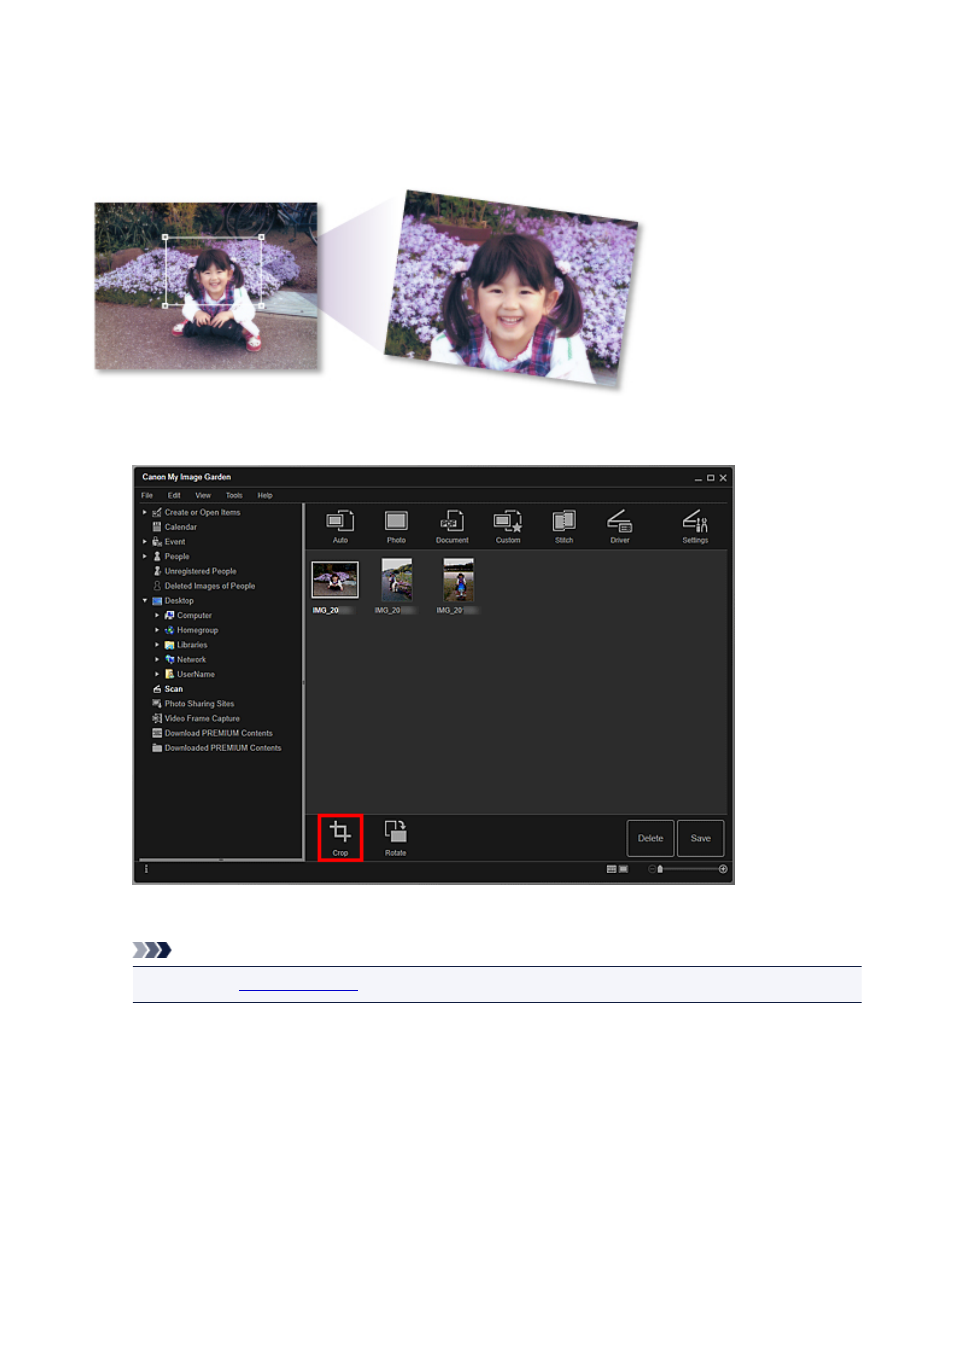This screenshot has width=954, height=1350.
Task: Click the Save button
Action: tap(700, 838)
